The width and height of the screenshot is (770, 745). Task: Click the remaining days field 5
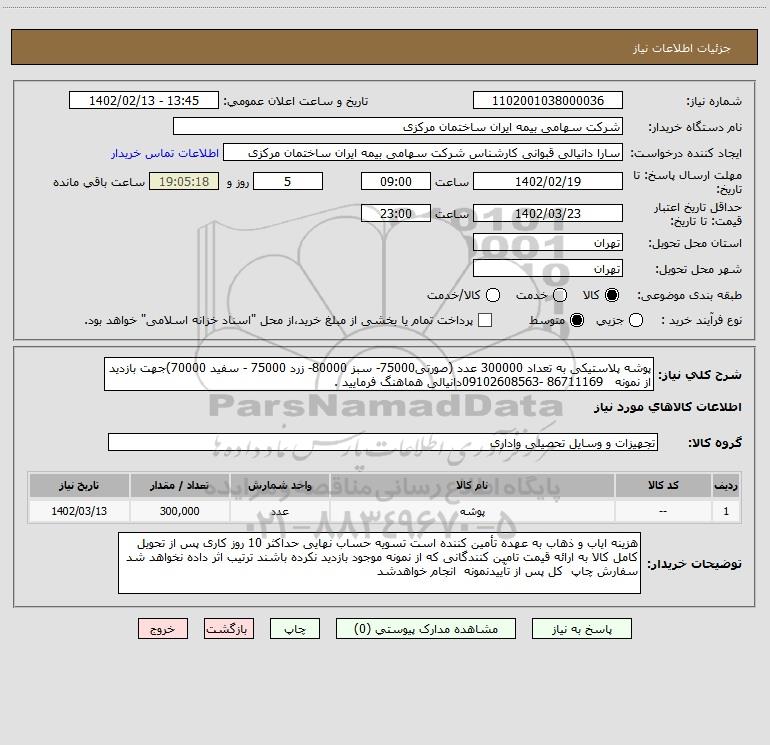288,182
